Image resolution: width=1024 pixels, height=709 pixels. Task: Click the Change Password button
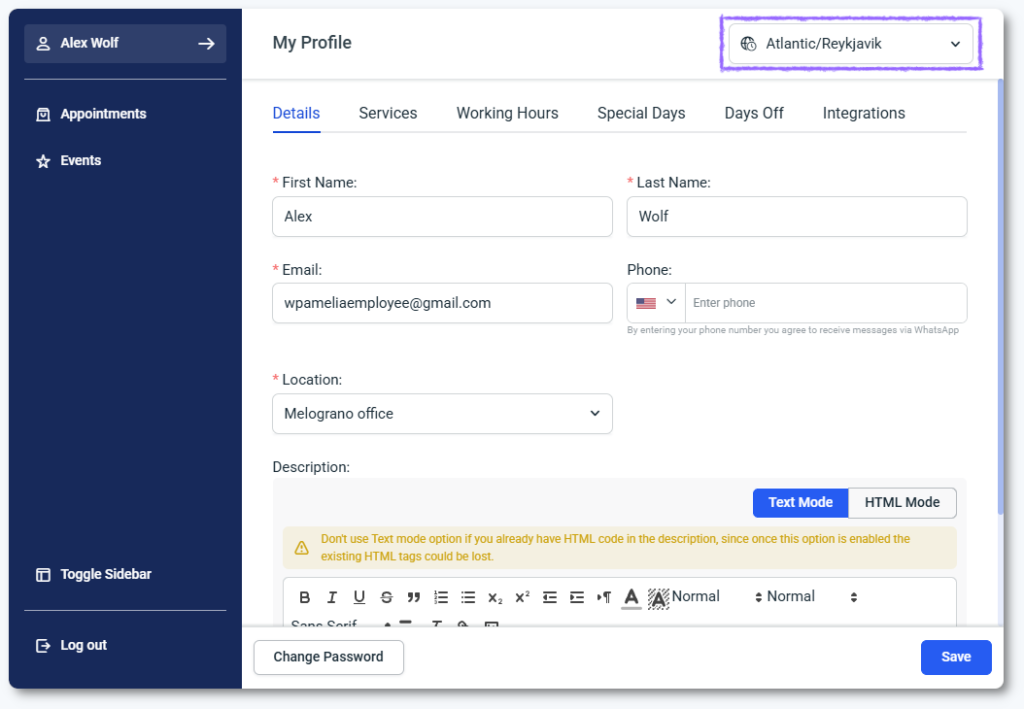tap(328, 657)
